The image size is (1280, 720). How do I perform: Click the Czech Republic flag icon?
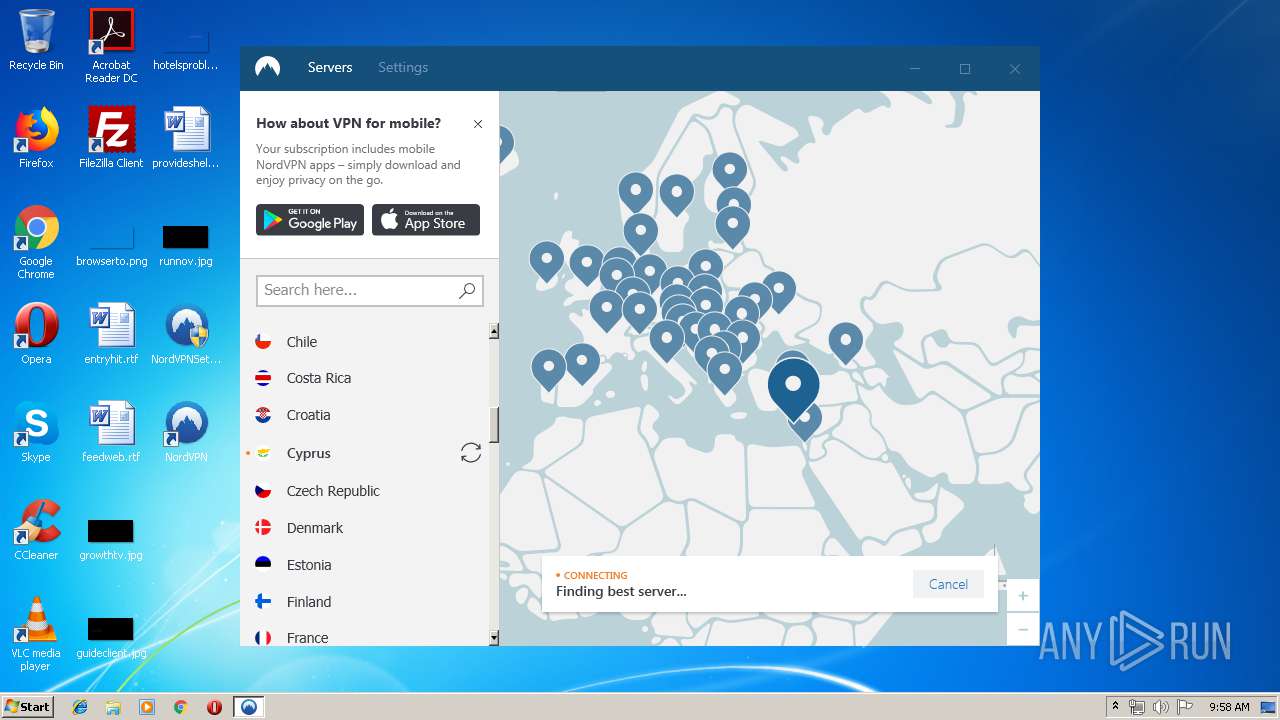pyautogui.click(x=263, y=491)
